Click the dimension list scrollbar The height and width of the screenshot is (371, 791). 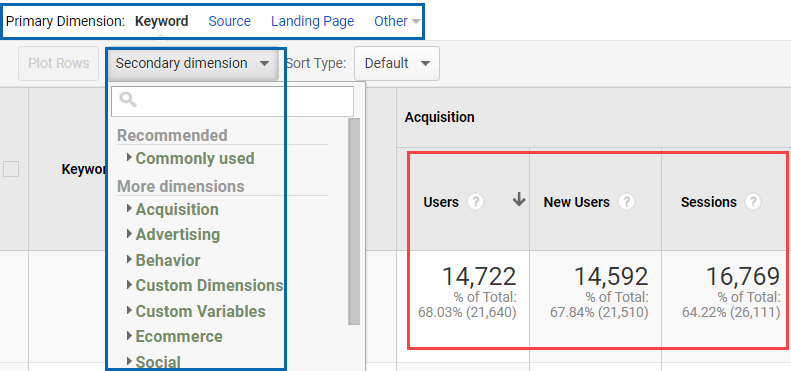tap(354, 221)
